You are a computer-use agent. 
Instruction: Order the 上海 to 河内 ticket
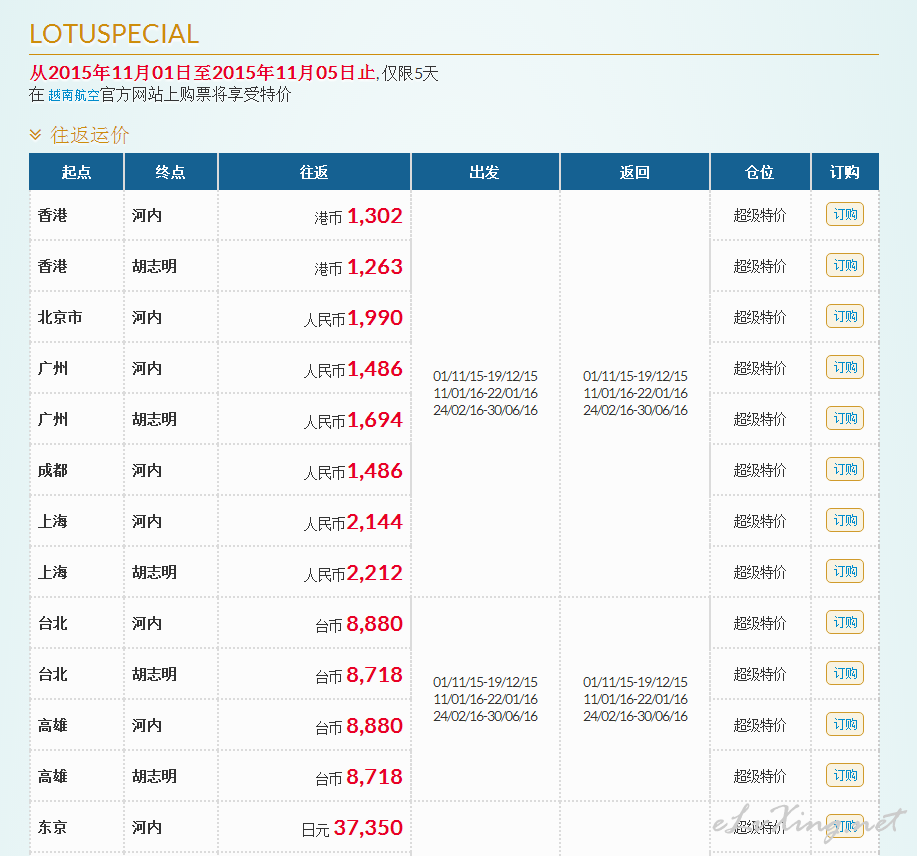pyautogui.click(x=844, y=520)
